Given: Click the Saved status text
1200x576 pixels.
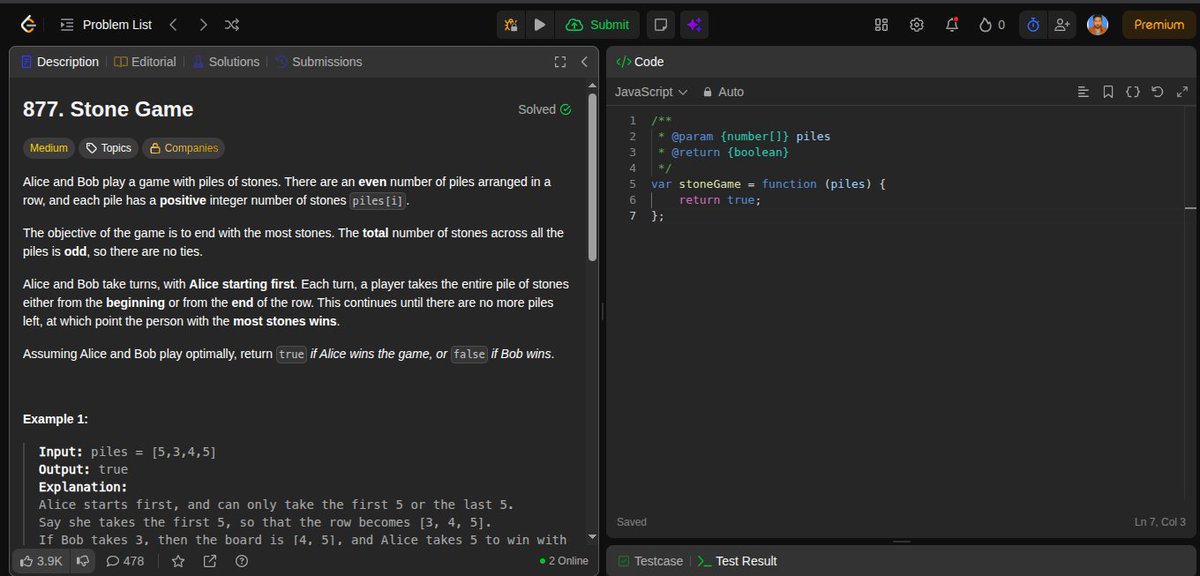Looking at the screenshot, I should (632, 522).
